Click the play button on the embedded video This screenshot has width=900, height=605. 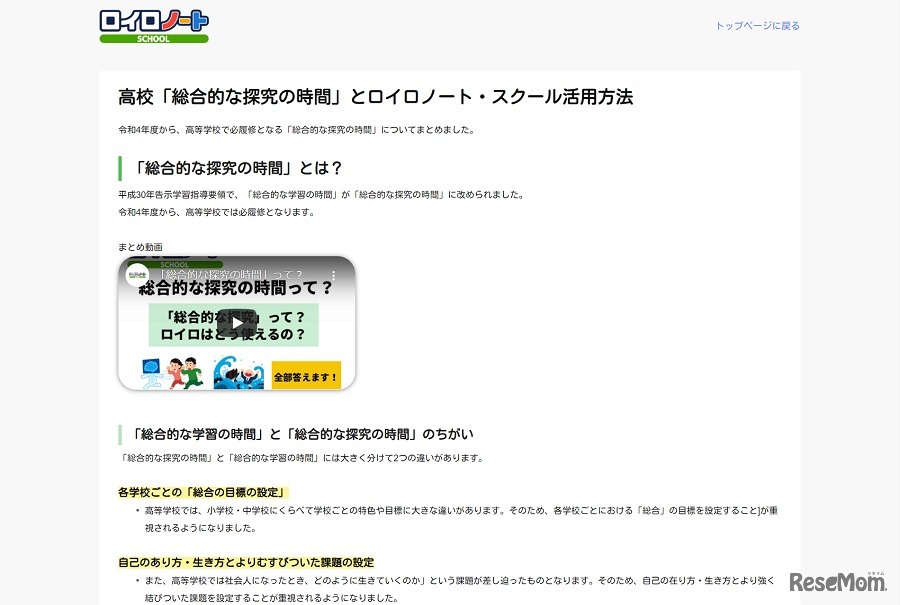[x=237, y=323]
